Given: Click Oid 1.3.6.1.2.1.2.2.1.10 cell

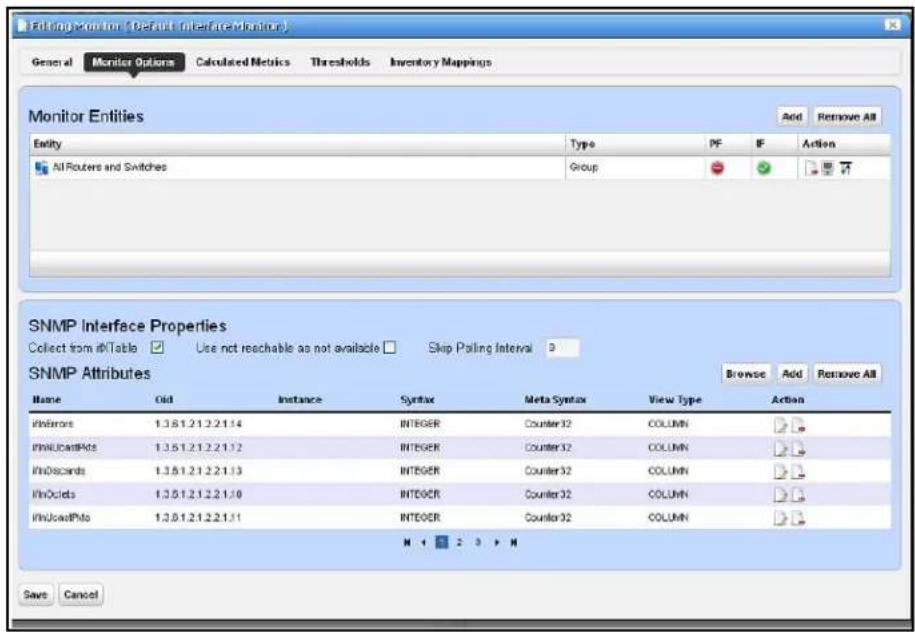Looking at the screenshot, I should (198, 495).
